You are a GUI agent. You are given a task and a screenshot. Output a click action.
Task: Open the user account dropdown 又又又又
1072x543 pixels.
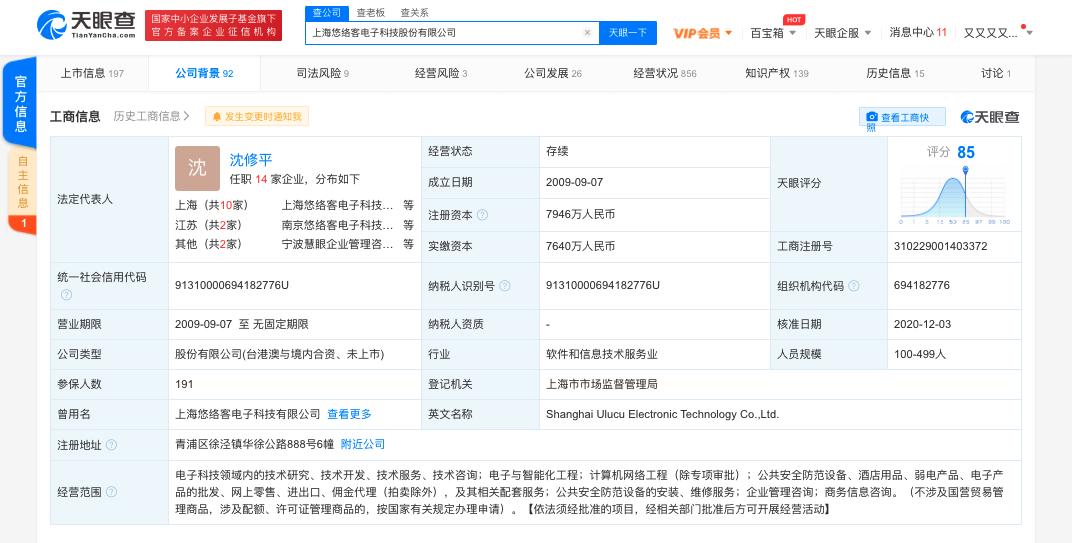coord(997,33)
